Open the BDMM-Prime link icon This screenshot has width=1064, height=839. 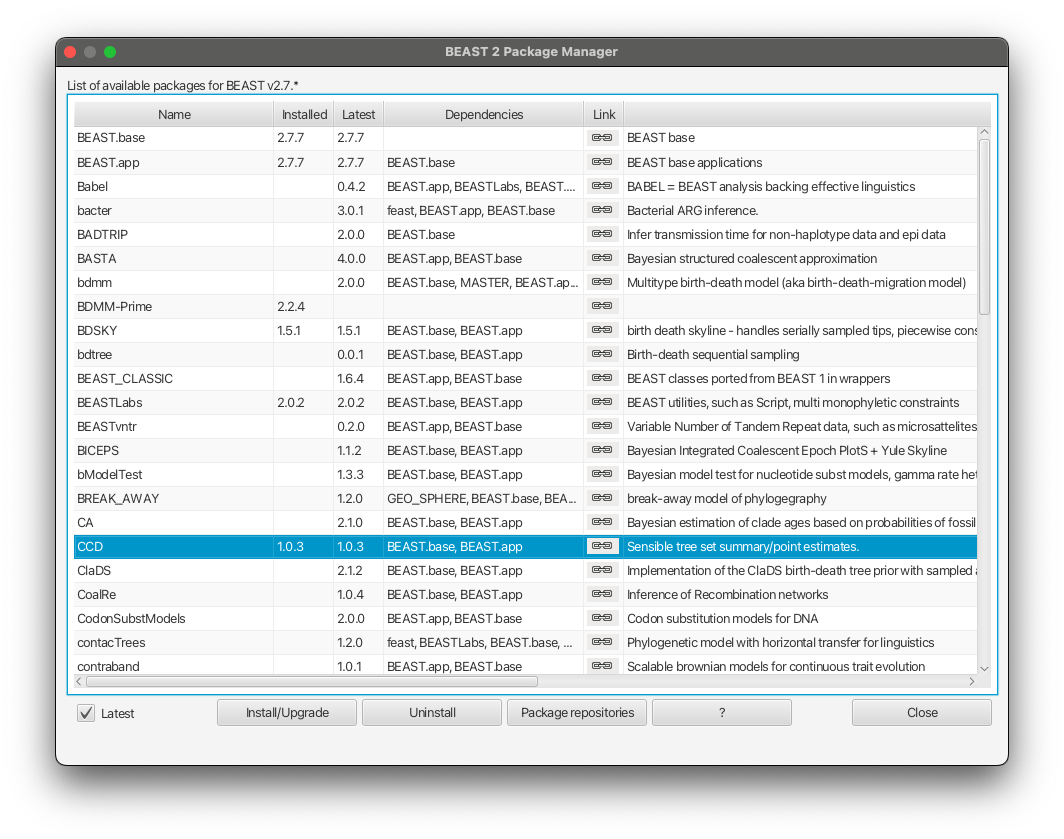coord(602,306)
